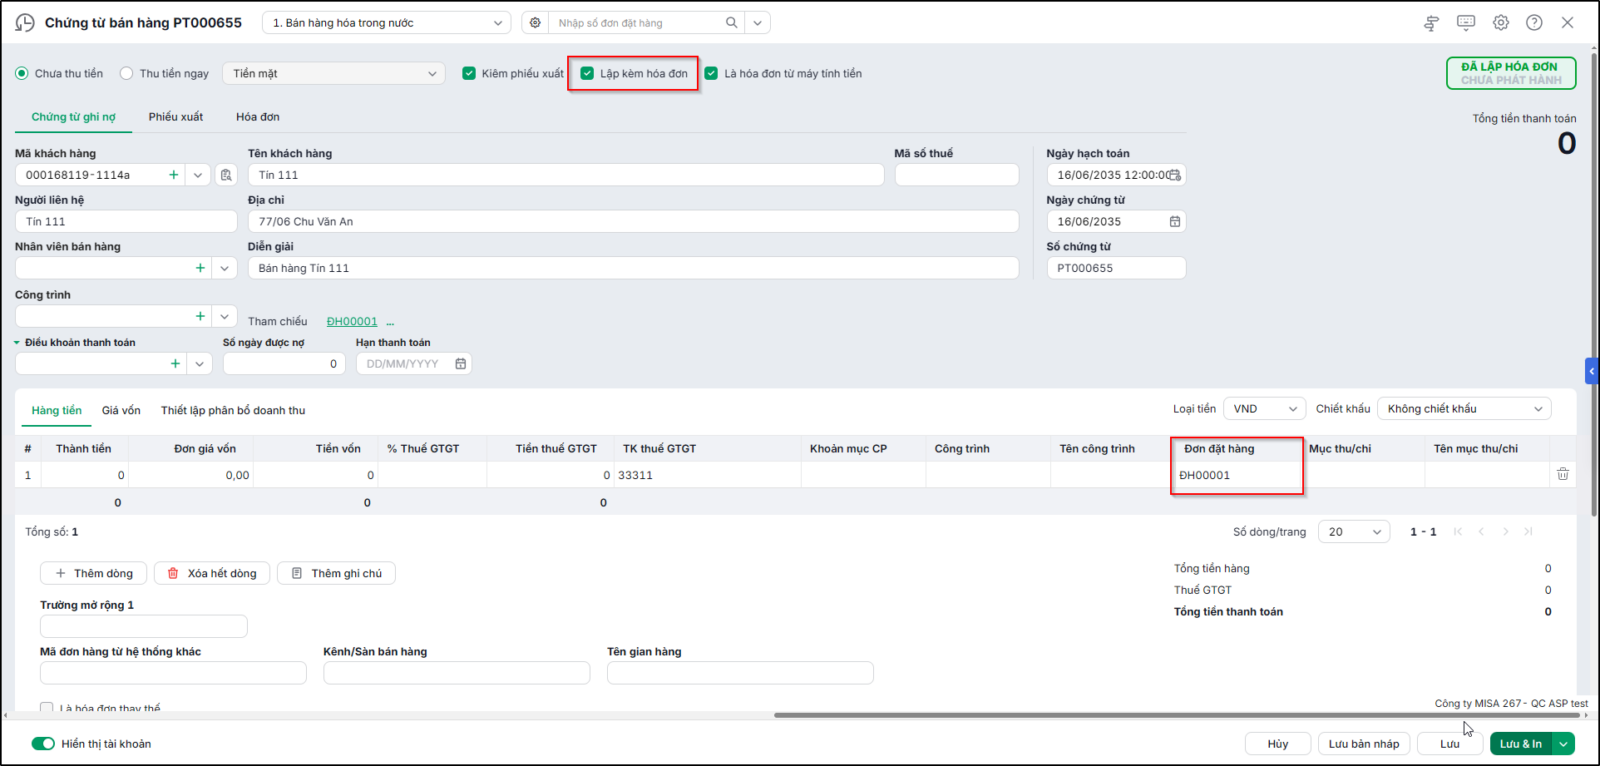Expand the Công trình dropdown arrow
Image resolution: width=1600 pixels, height=766 pixels.
pos(225,316)
